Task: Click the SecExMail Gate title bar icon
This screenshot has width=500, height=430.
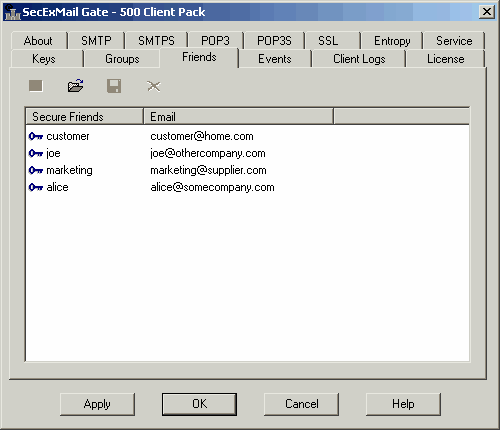Action: (12, 12)
